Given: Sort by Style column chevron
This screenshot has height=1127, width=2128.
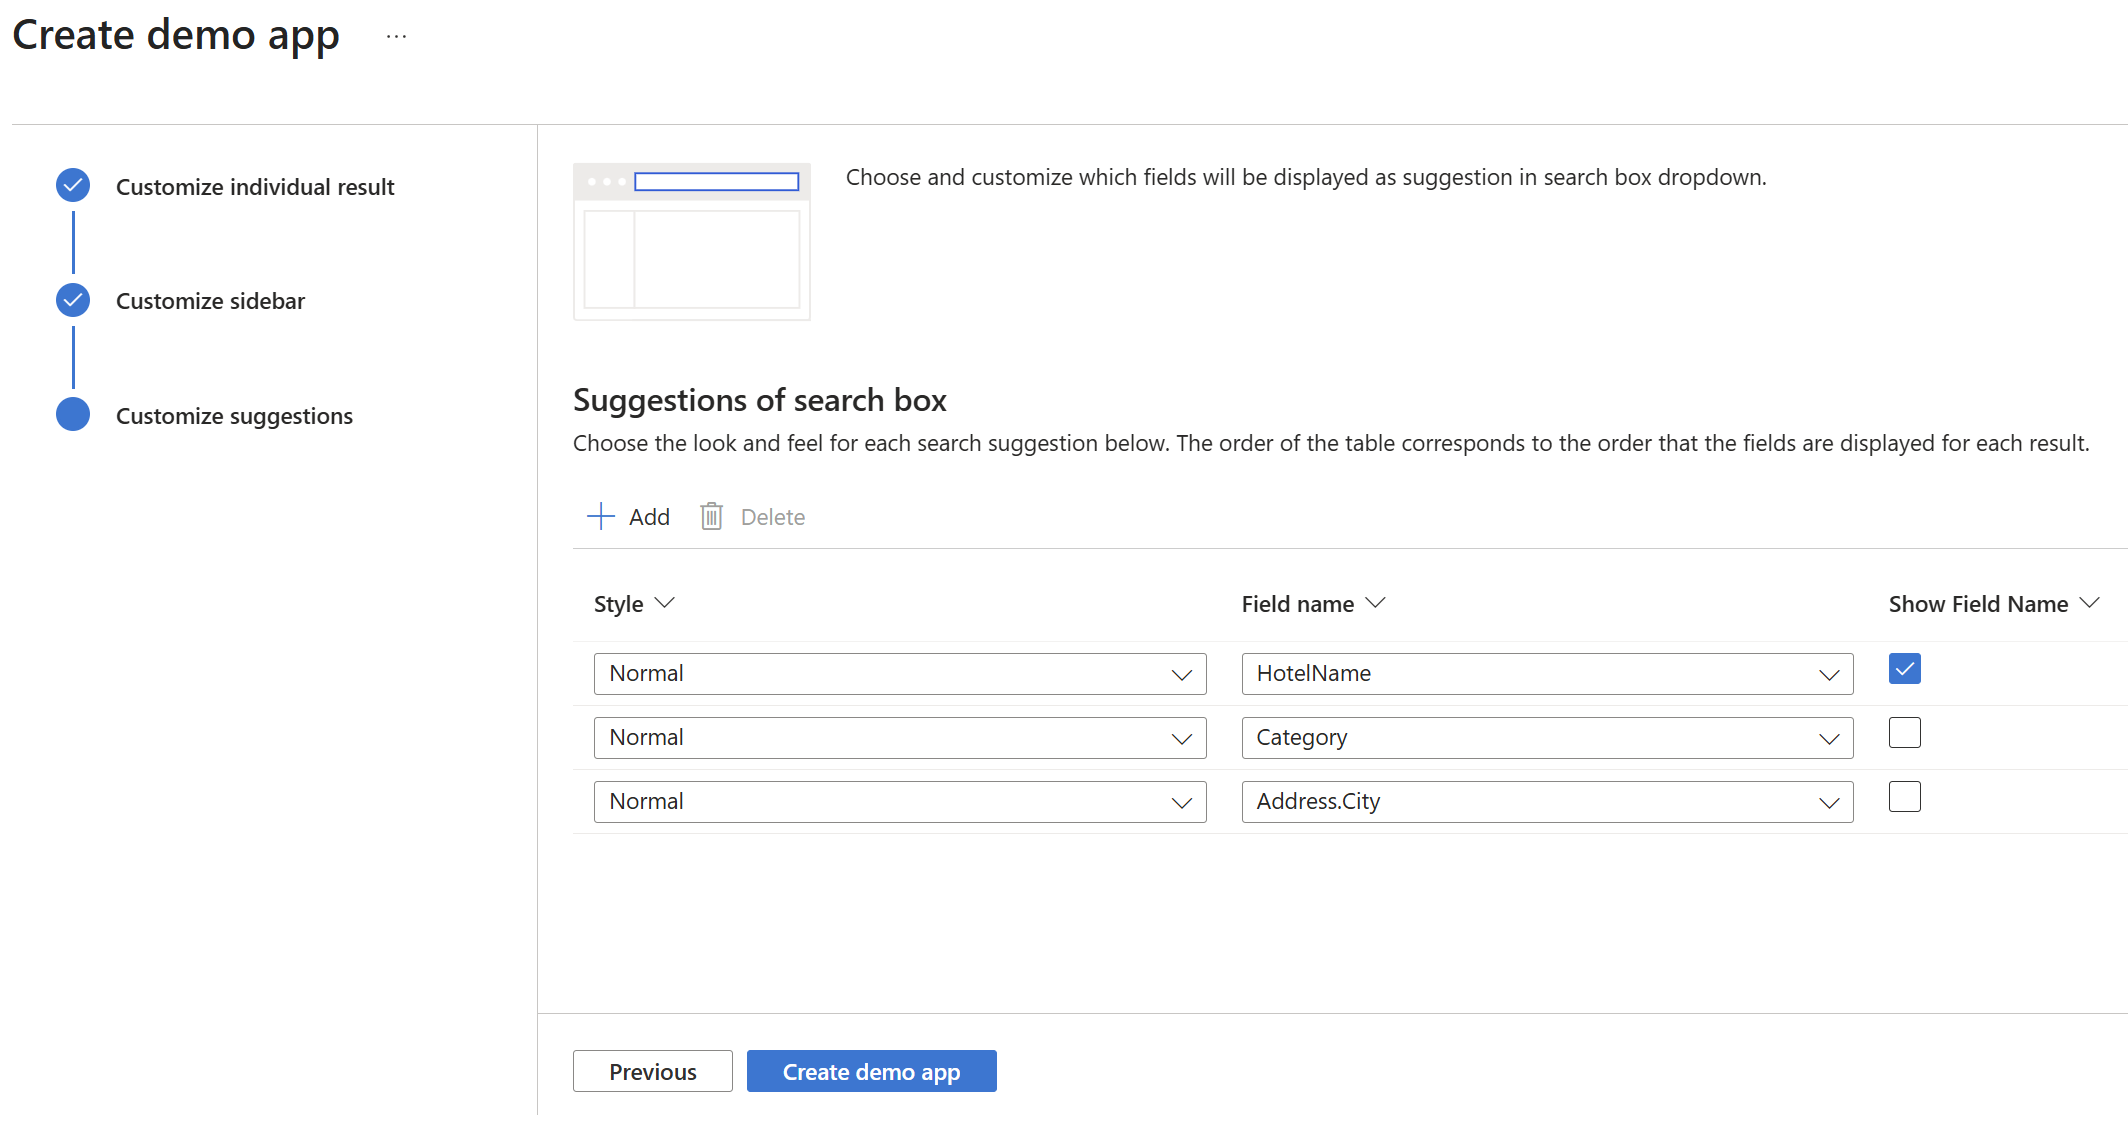Looking at the screenshot, I should coord(665,603).
